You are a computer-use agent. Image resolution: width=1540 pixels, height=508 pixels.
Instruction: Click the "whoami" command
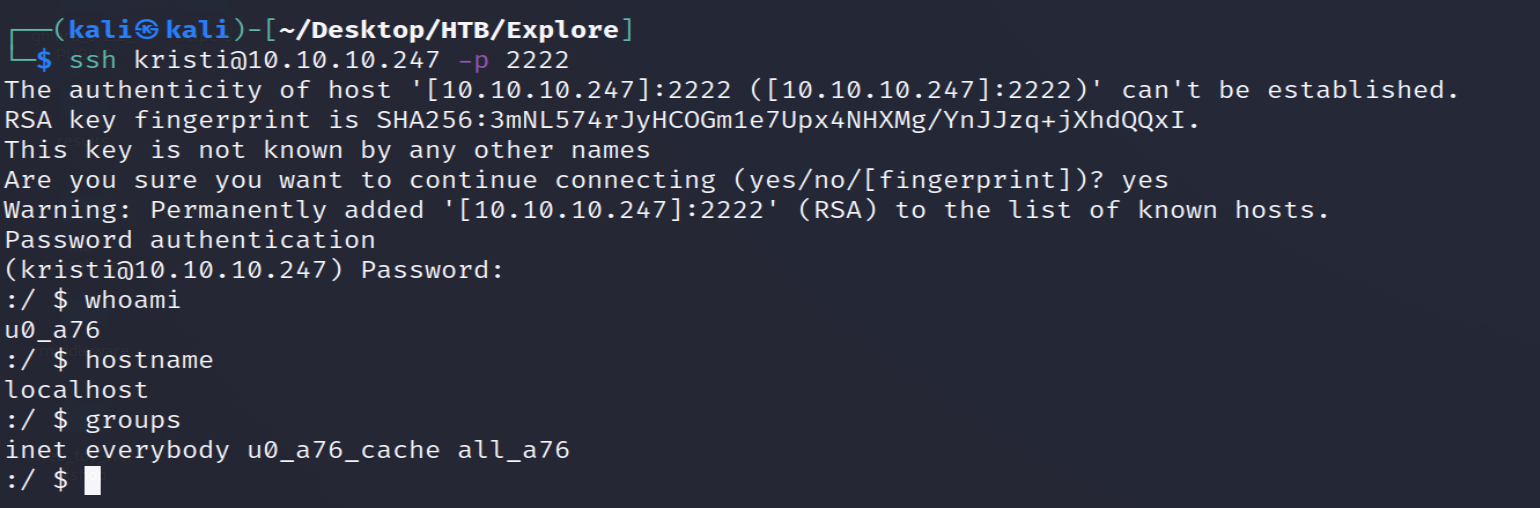click(133, 300)
